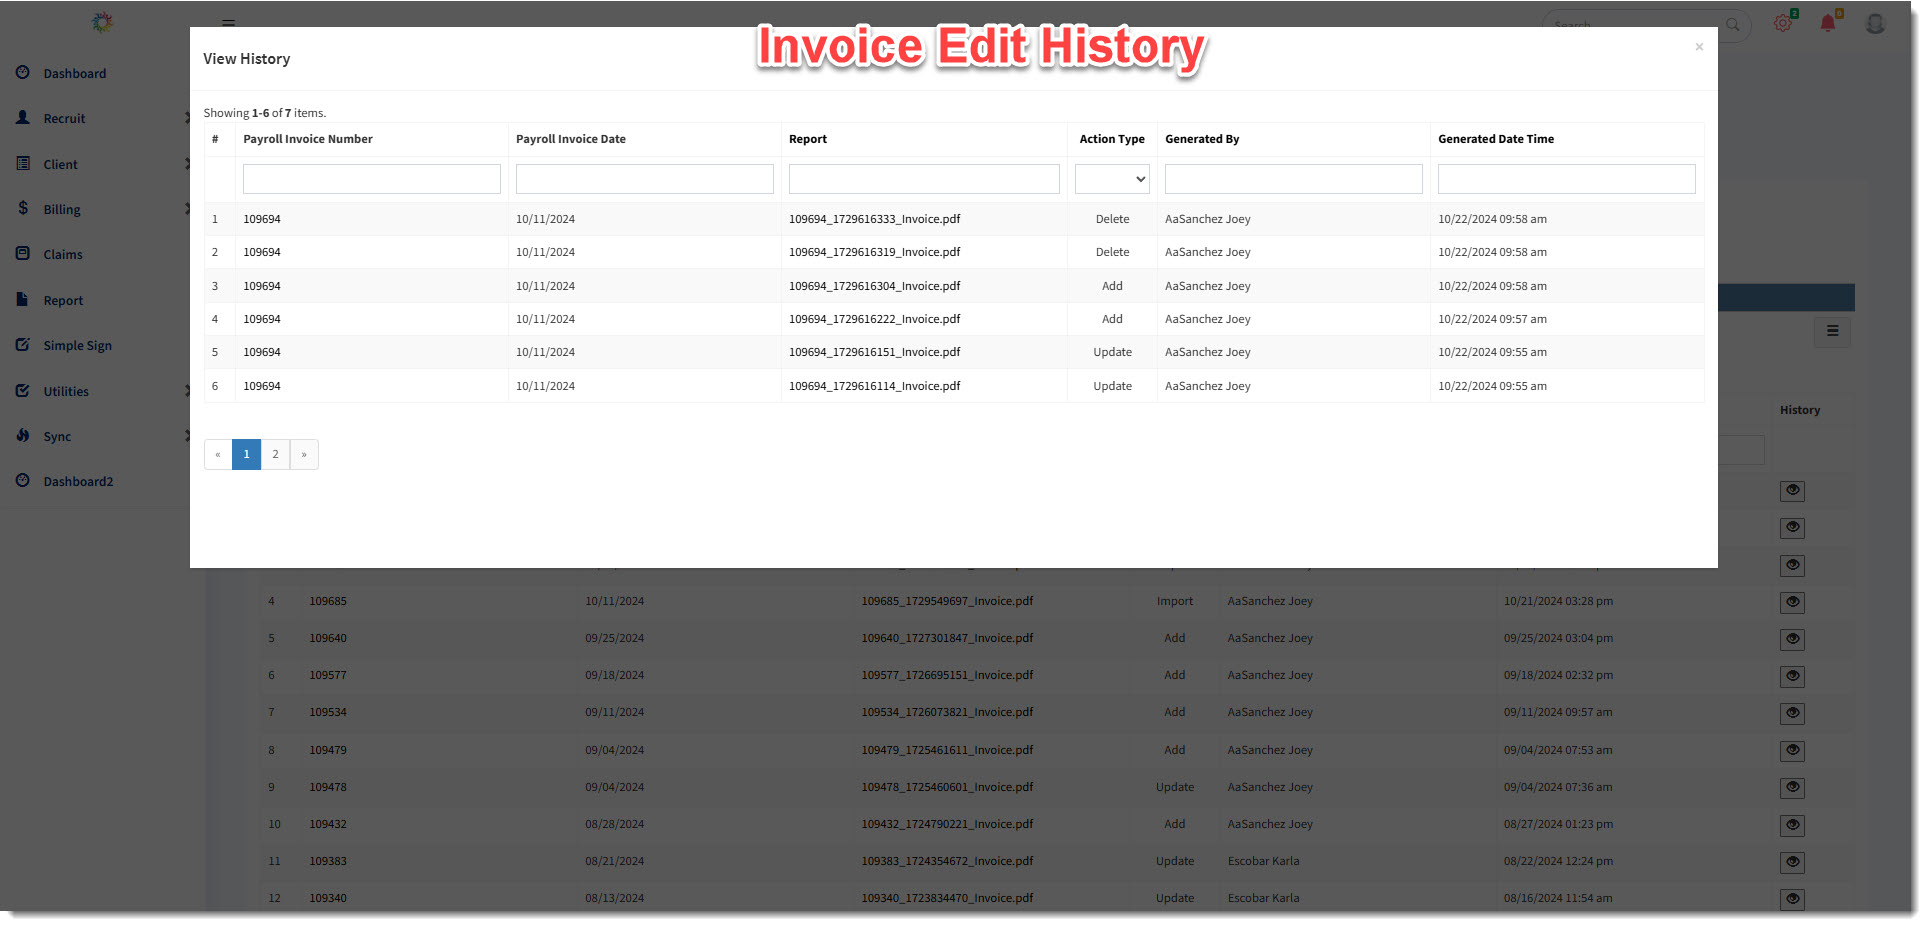Open the Report sidebar menu item

(x=63, y=300)
